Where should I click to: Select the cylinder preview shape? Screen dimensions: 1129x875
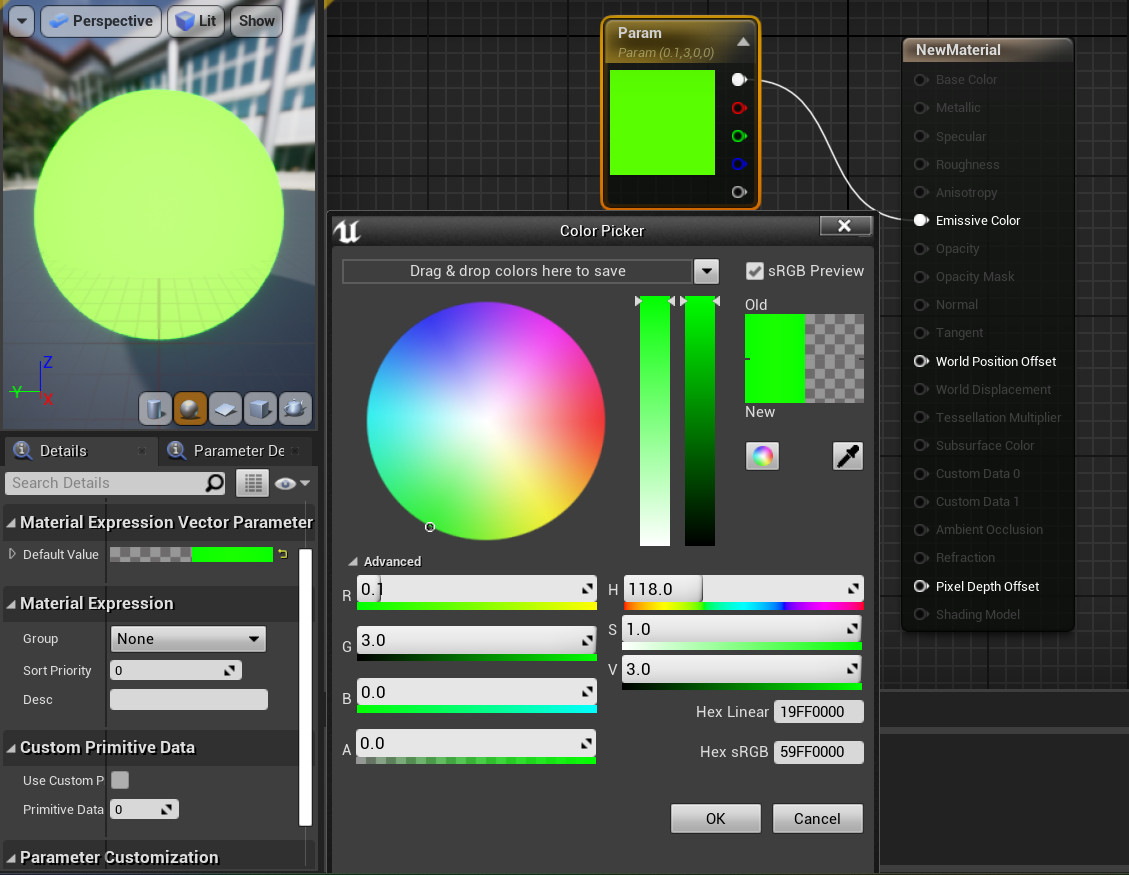pyautogui.click(x=155, y=408)
